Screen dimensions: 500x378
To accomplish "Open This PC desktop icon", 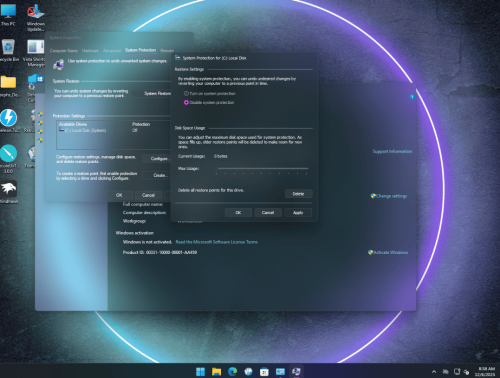I will (8, 15).
